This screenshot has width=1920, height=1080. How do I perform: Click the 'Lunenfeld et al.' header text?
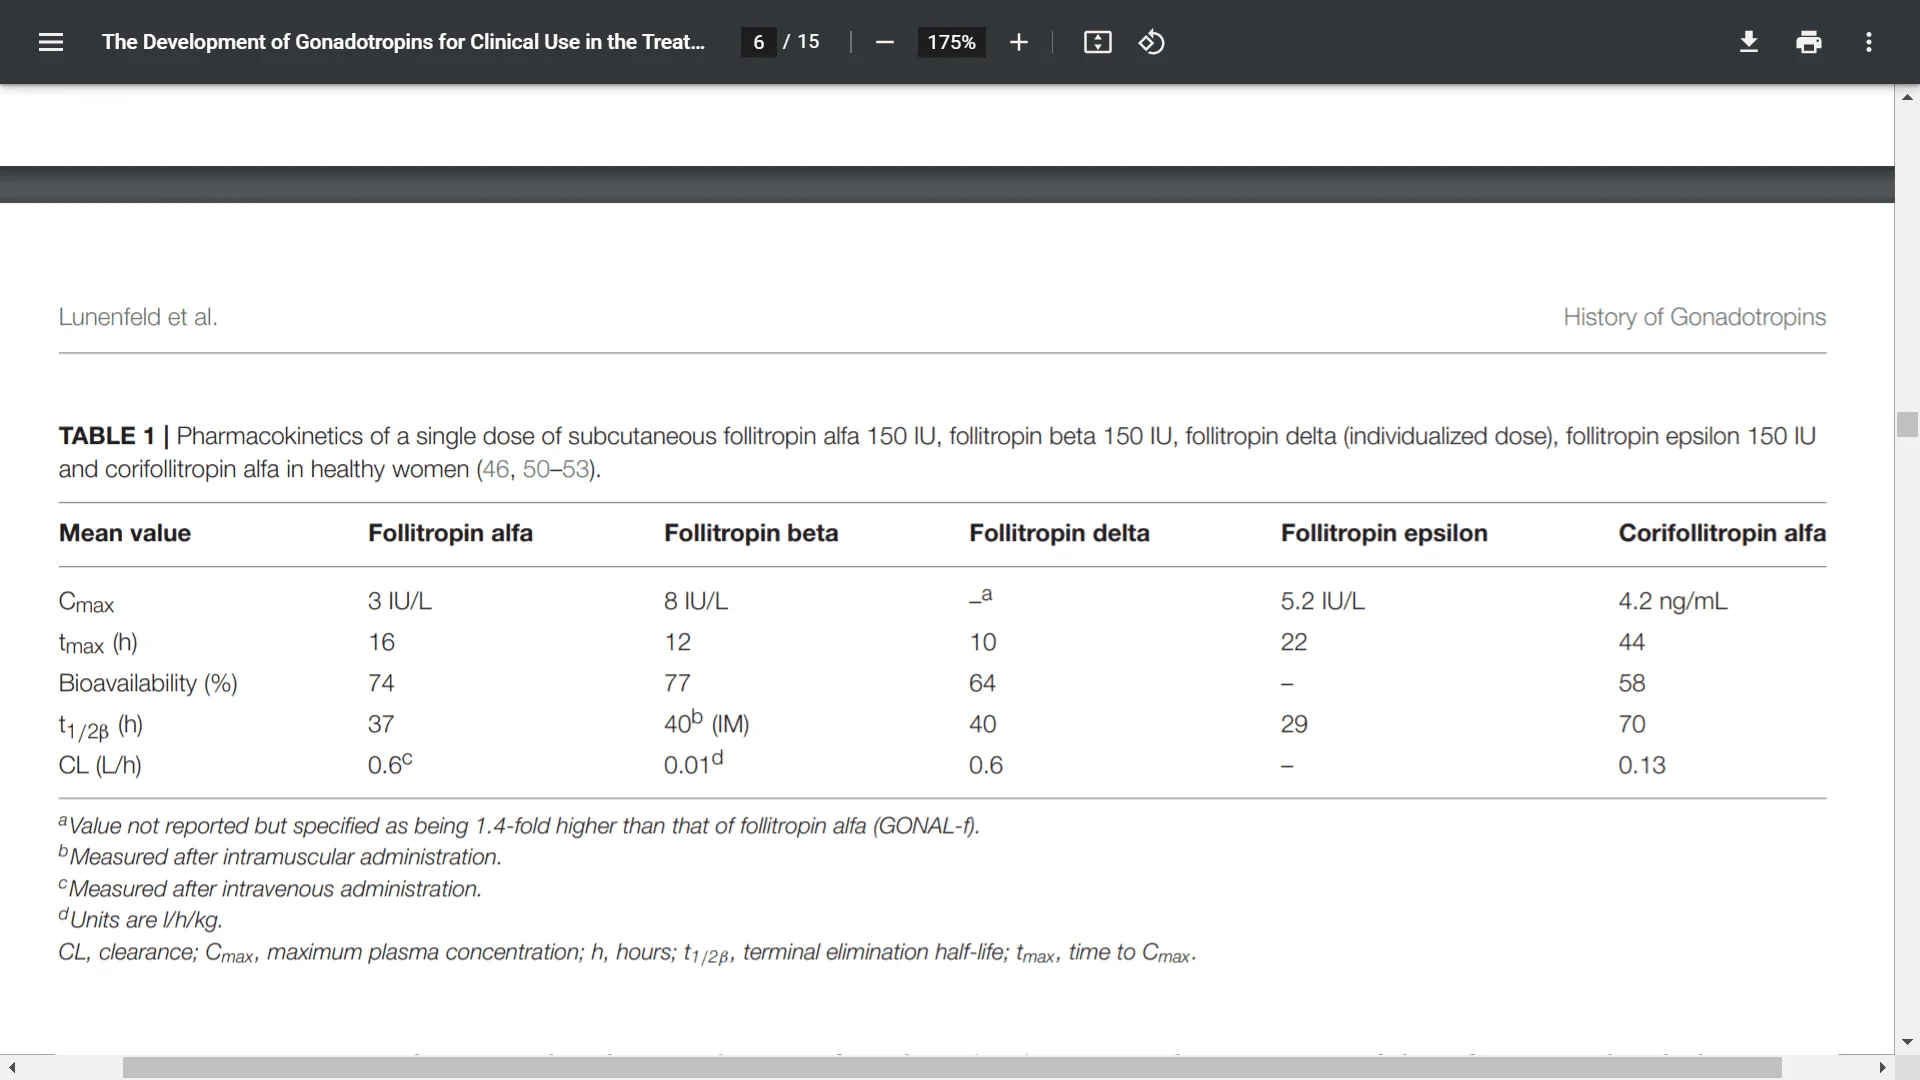pyautogui.click(x=138, y=317)
